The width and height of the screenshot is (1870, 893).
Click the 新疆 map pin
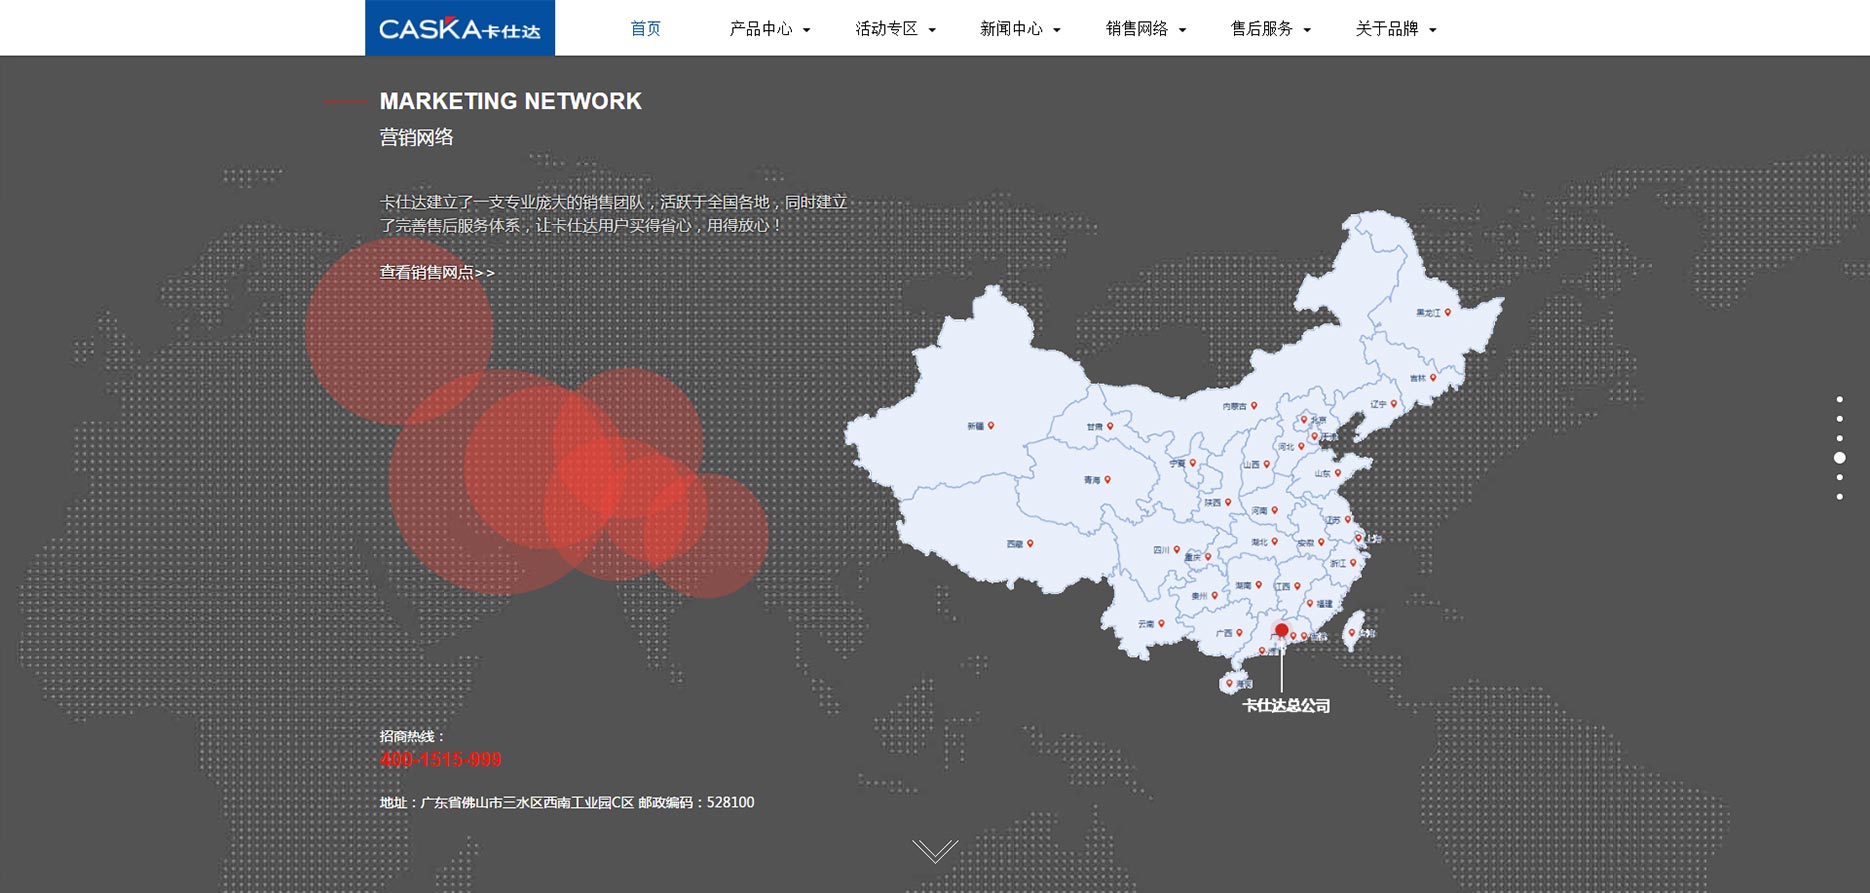point(991,425)
